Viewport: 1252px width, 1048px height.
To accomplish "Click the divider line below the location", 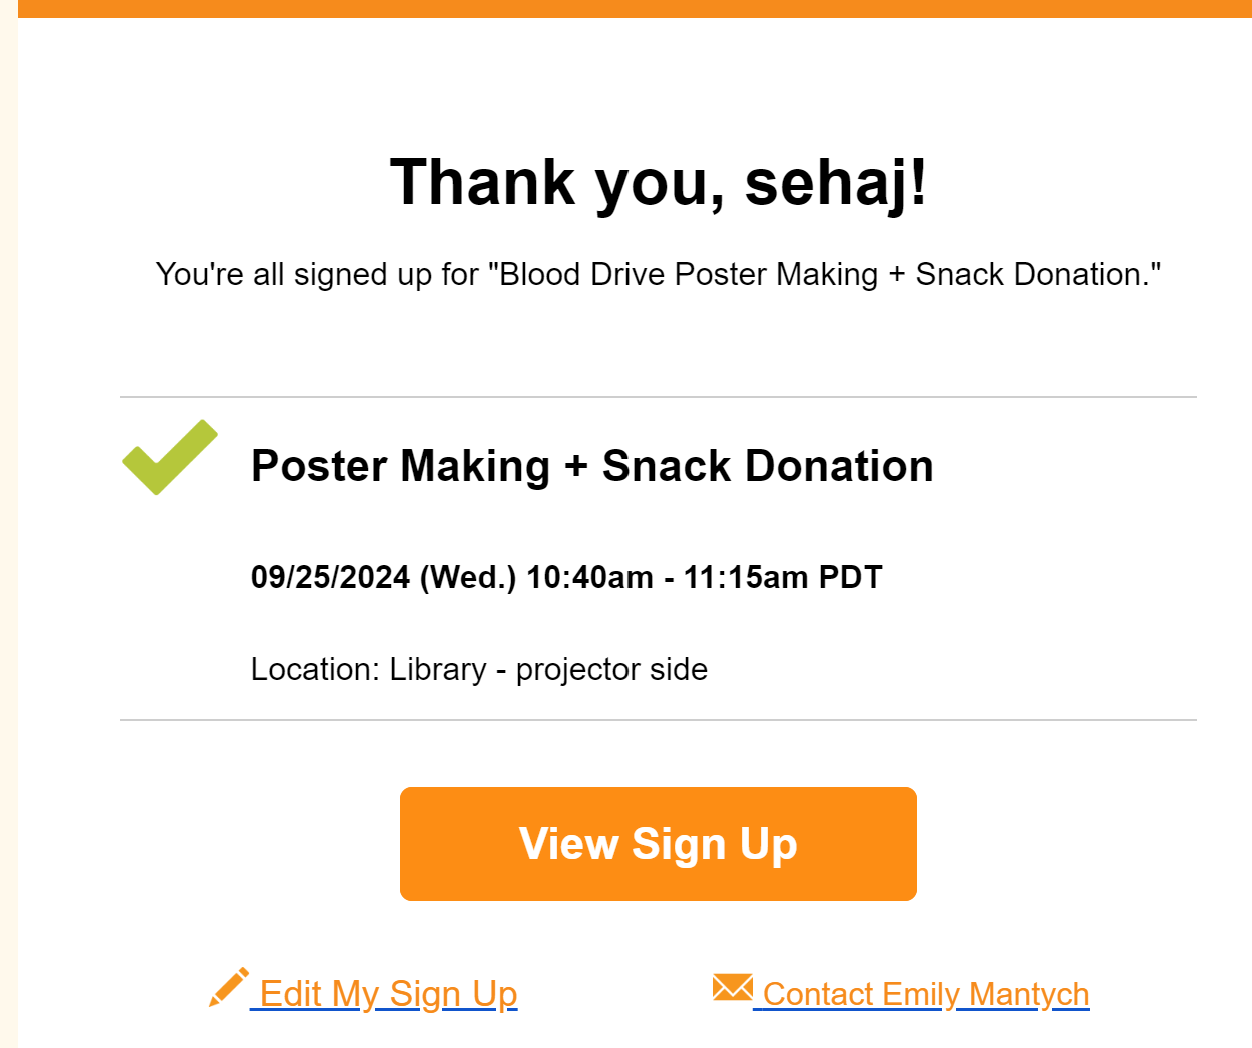I will coord(658,720).
